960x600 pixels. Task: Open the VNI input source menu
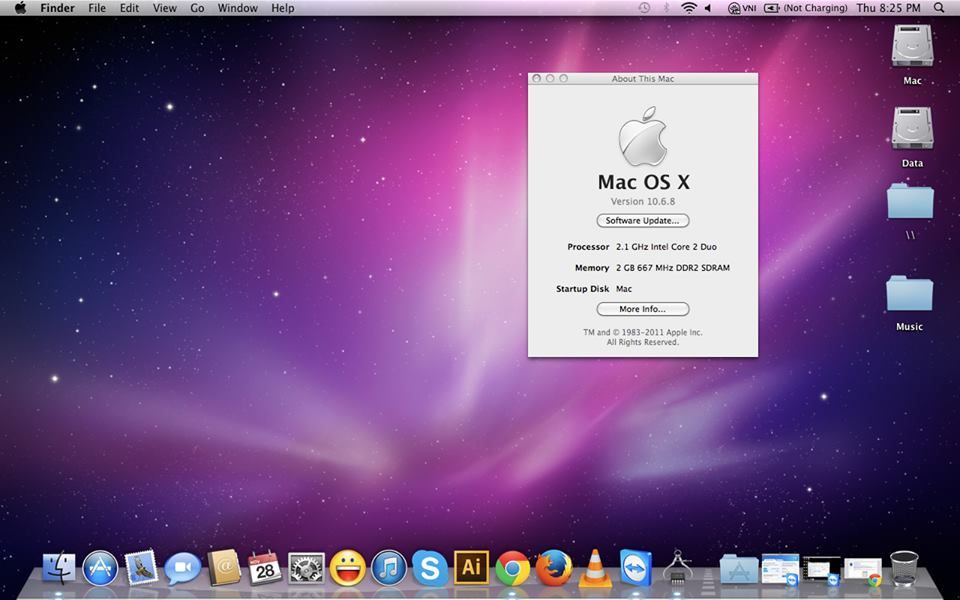click(742, 8)
